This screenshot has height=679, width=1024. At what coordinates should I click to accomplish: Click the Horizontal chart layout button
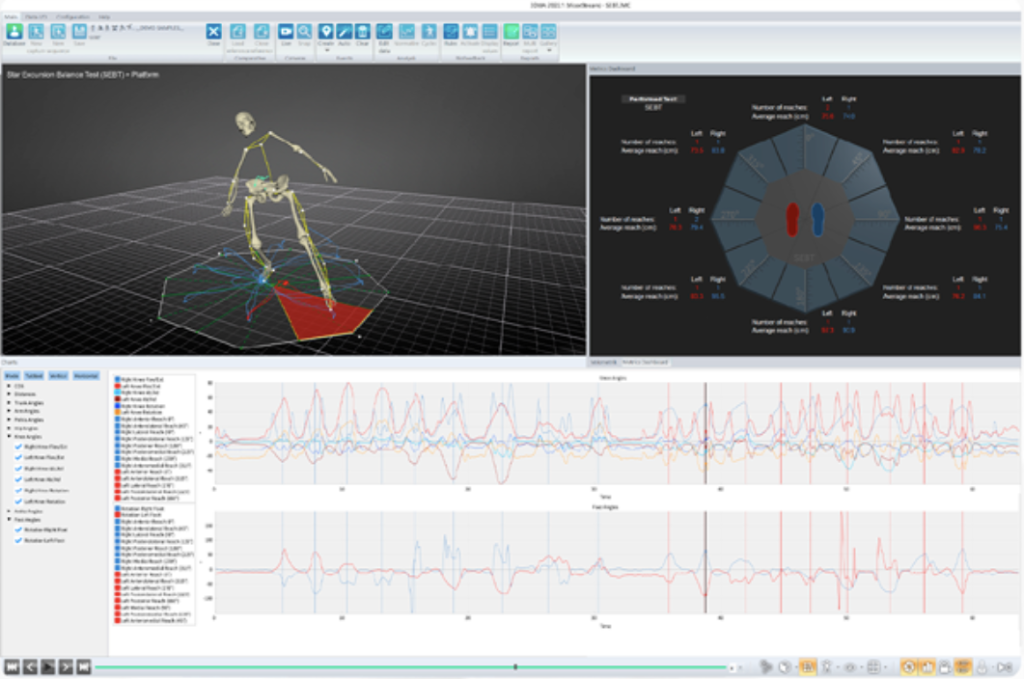click(86, 376)
